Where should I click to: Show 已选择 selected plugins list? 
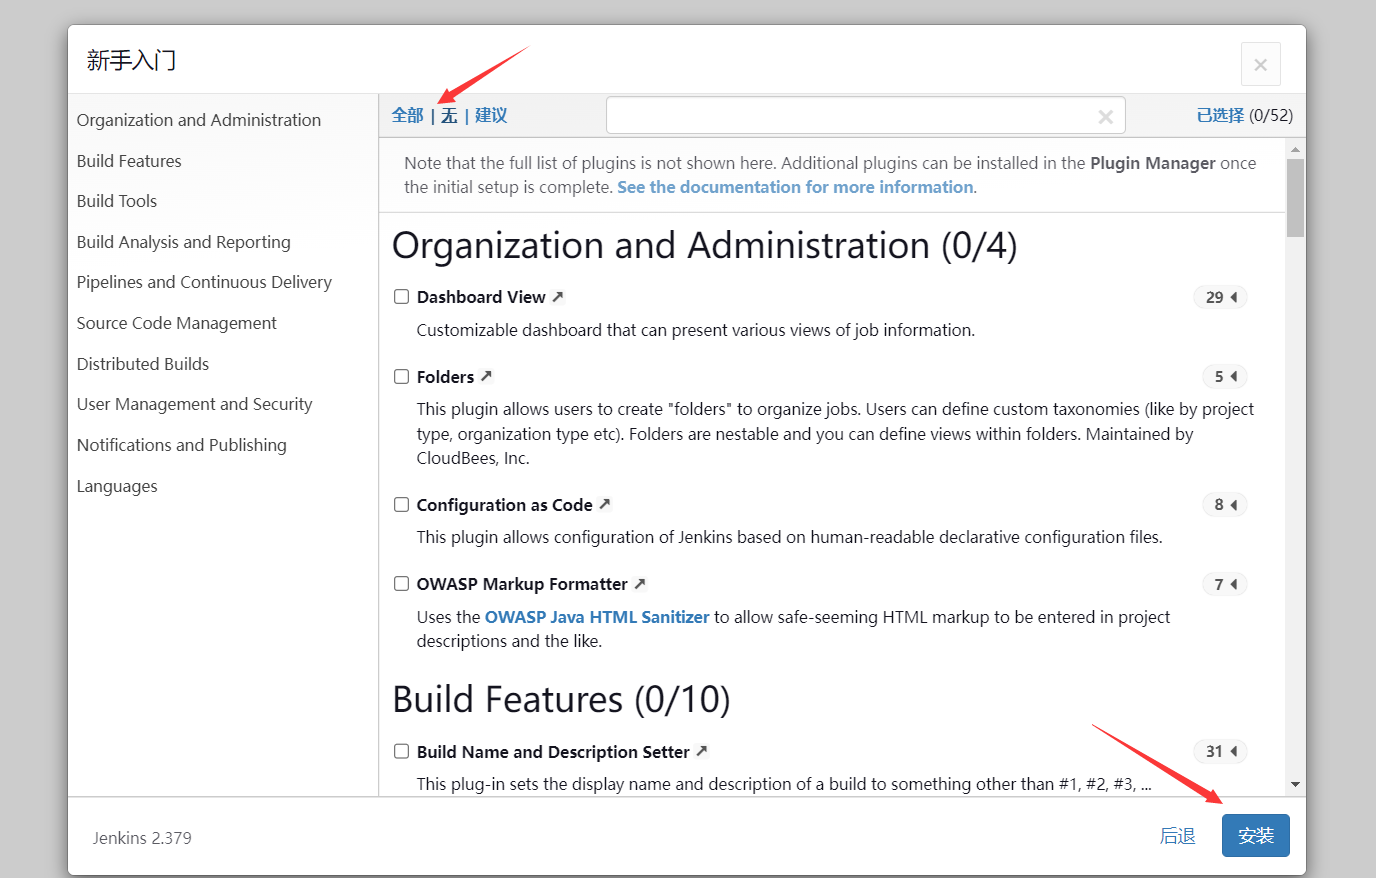pos(1220,115)
